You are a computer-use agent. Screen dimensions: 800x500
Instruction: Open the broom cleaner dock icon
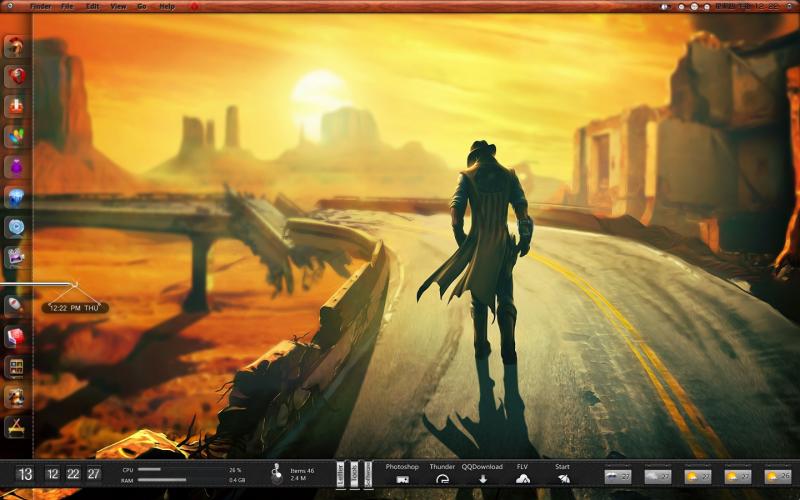[x=16, y=427]
